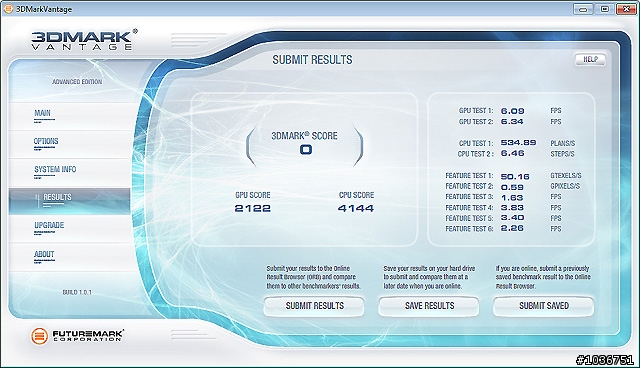Click the Save Results button

point(429,306)
